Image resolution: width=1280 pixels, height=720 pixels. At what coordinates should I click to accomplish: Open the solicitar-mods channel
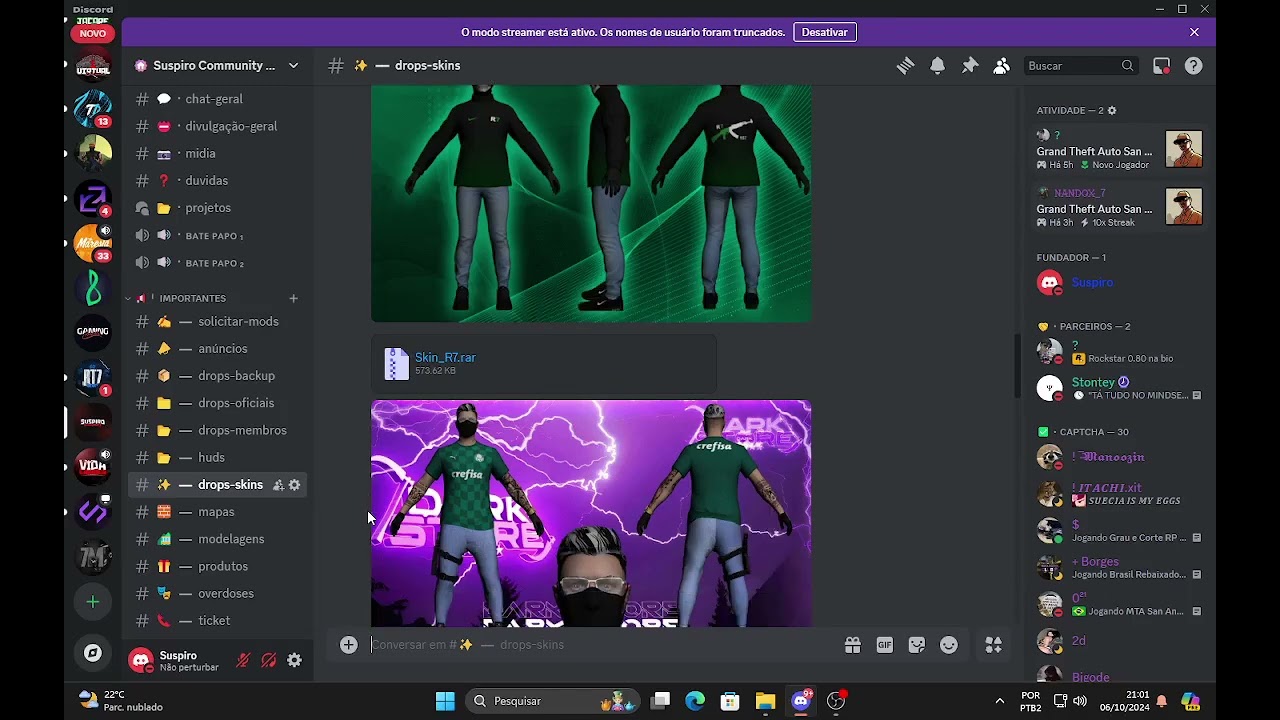pos(218,321)
